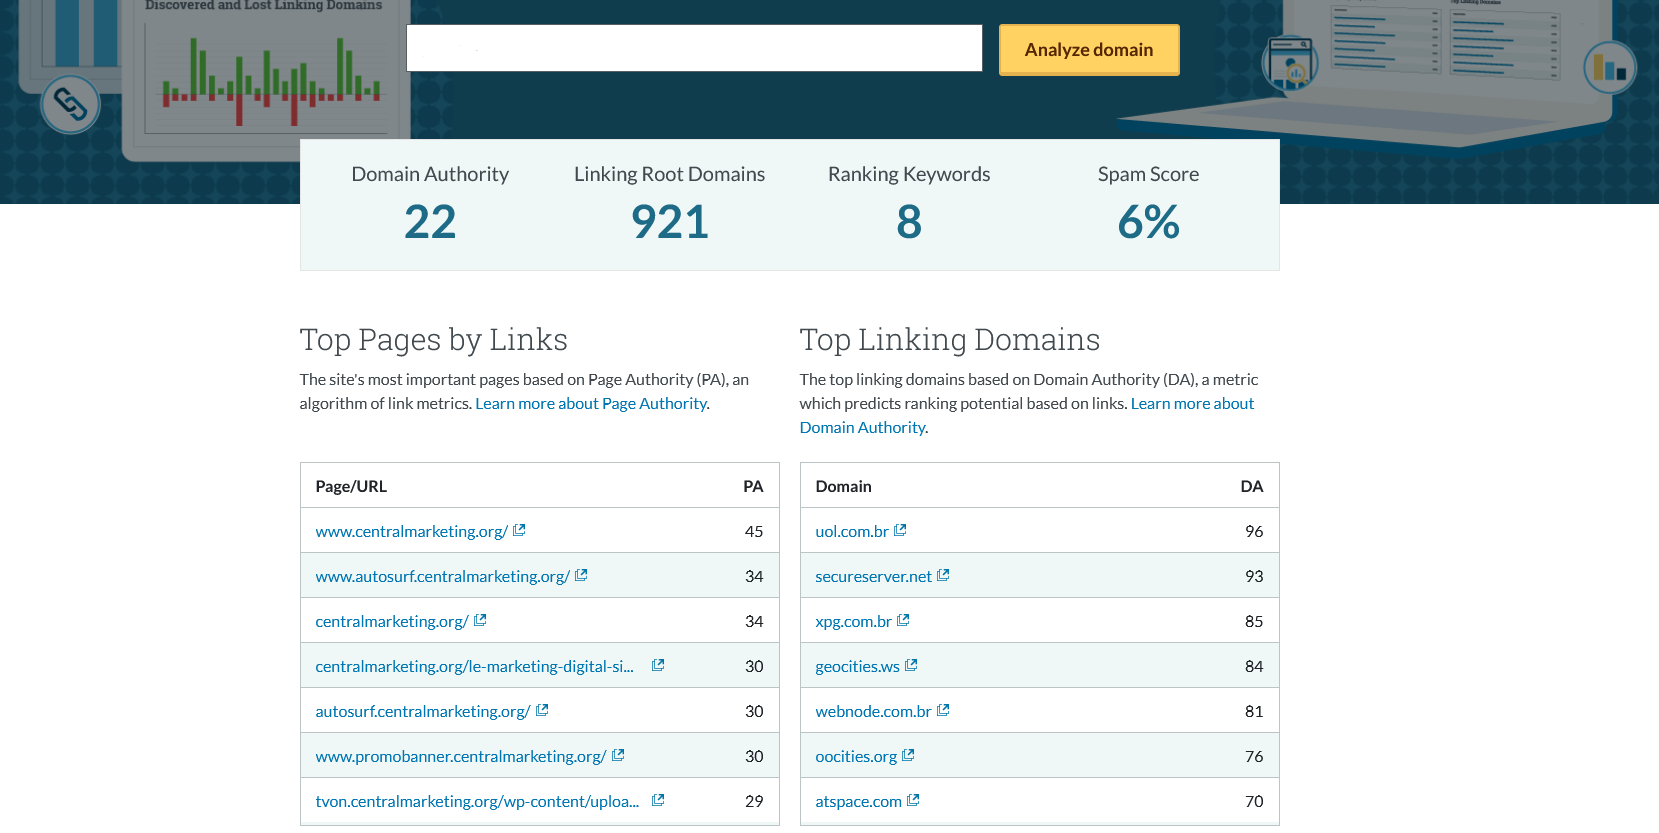This screenshot has width=1659, height=833.
Task: Click DA value 85 for xpg.com.br
Action: (x=1254, y=621)
